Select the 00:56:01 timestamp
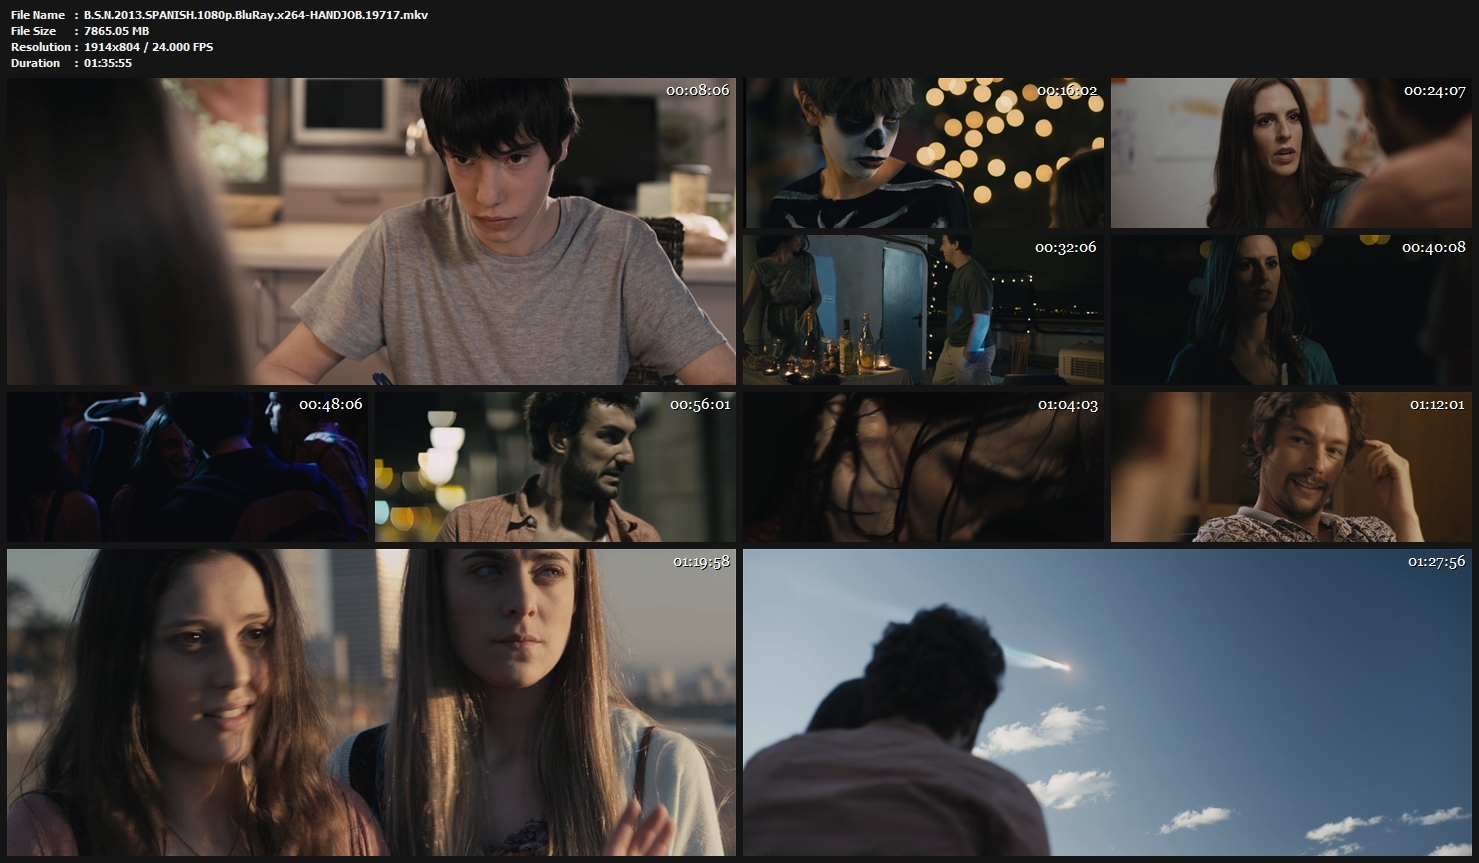The height and width of the screenshot is (863, 1479). pyautogui.click(x=700, y=404)
